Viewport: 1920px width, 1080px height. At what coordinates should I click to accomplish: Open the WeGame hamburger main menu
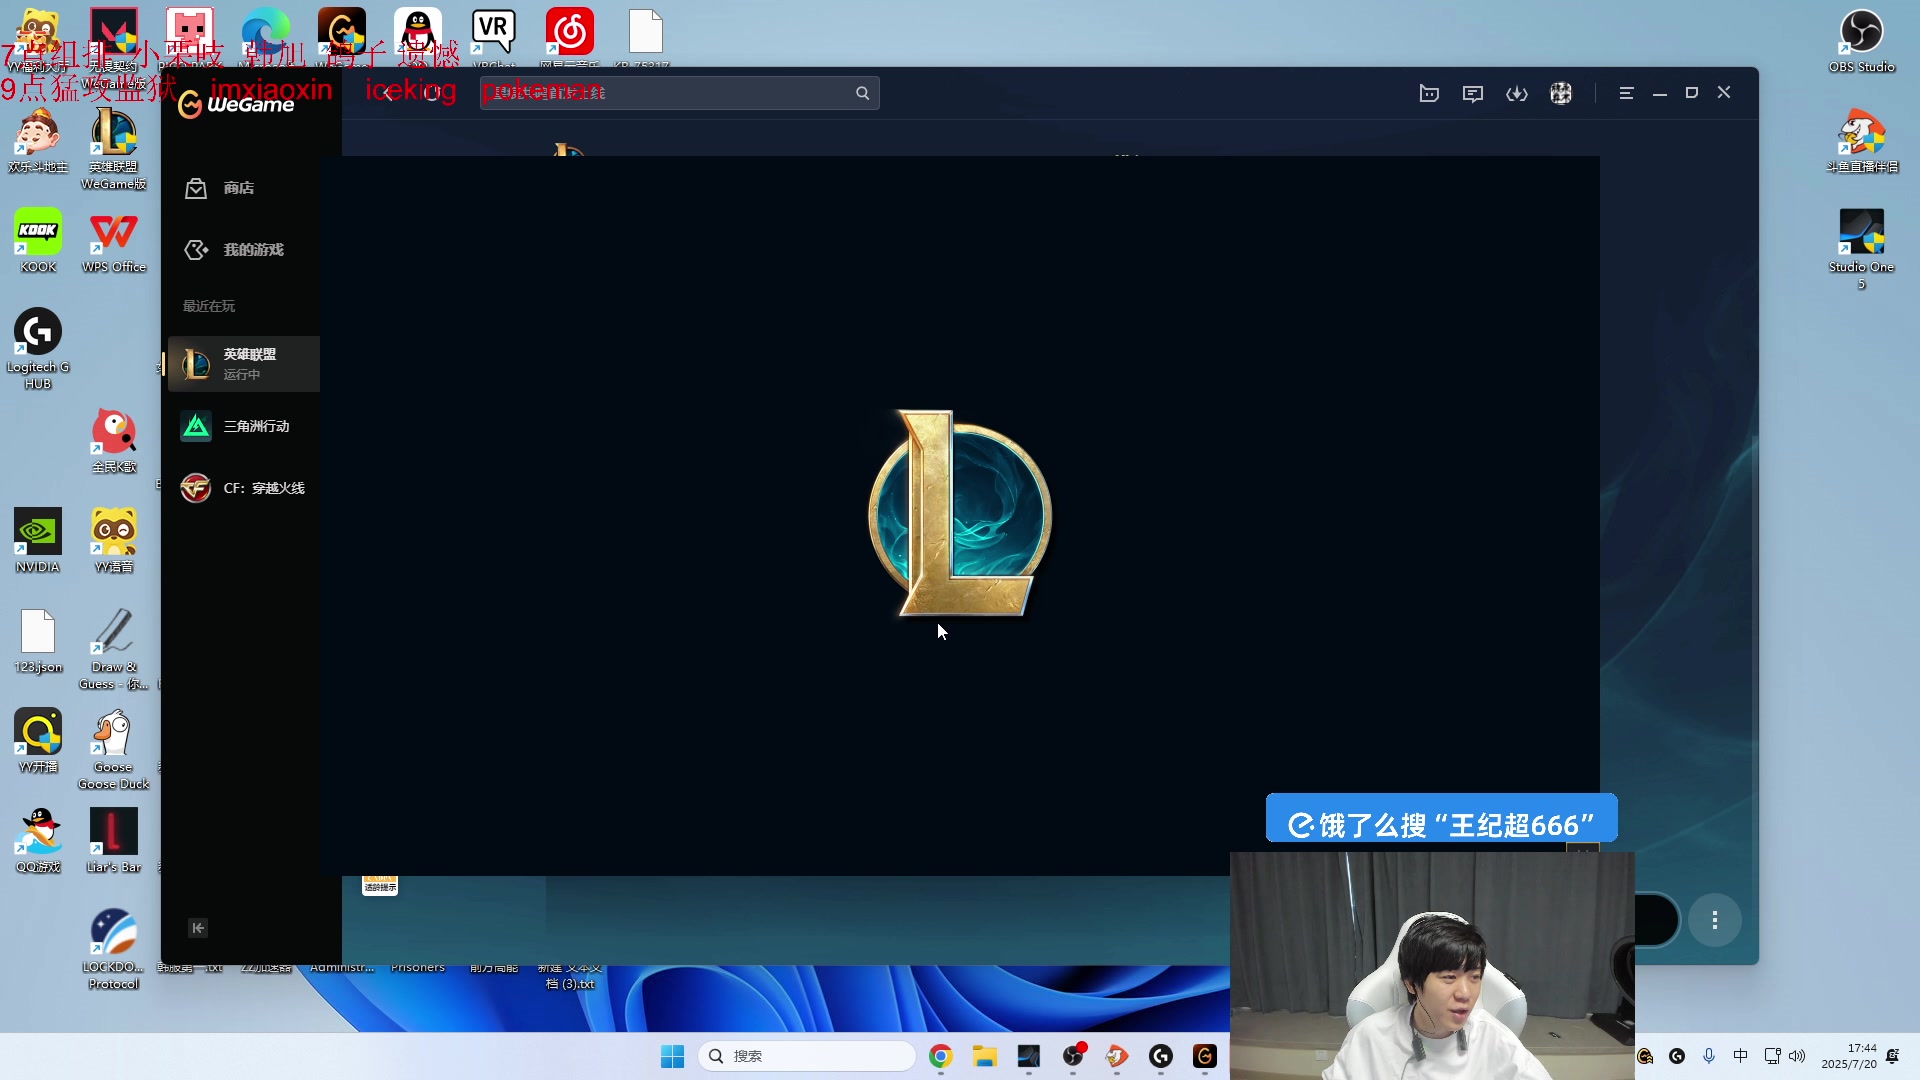click(x=1626, y=93)
